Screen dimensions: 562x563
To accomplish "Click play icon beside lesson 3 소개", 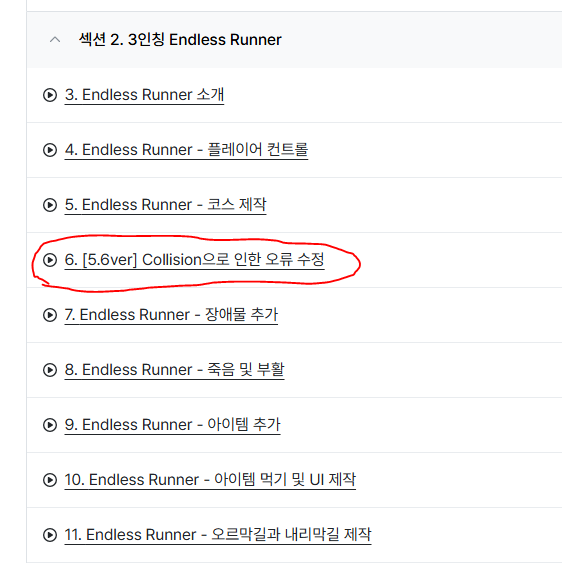I will coord(50,95).
